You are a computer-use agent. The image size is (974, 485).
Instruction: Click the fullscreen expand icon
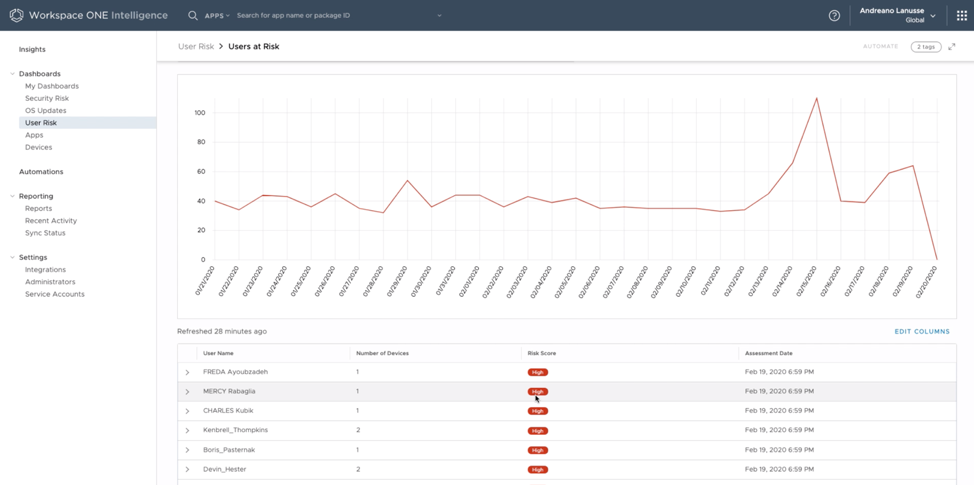pos(952,47)
